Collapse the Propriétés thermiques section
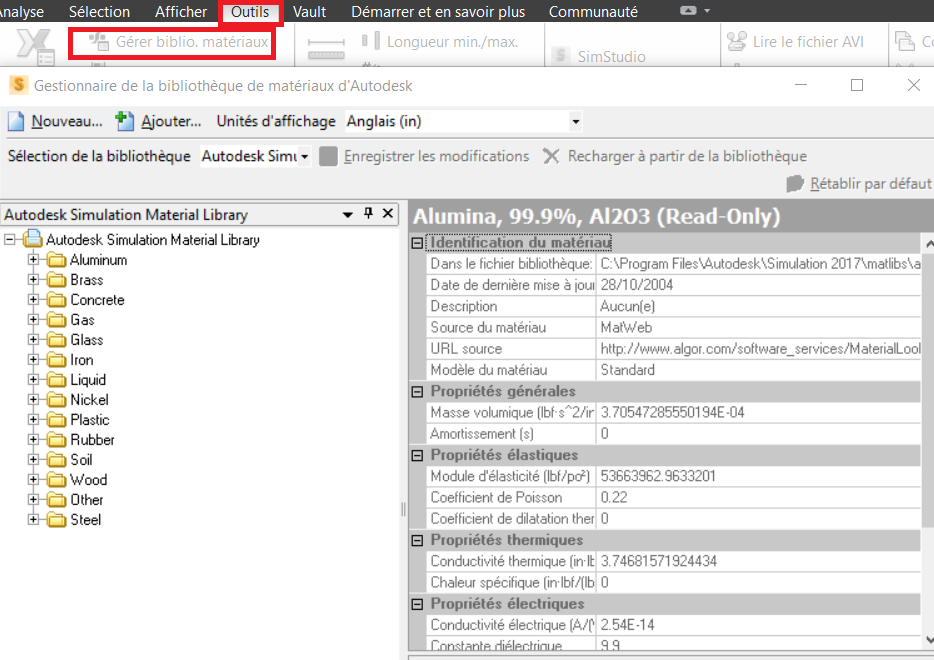The image size is (934, 660). pos(418,541)
